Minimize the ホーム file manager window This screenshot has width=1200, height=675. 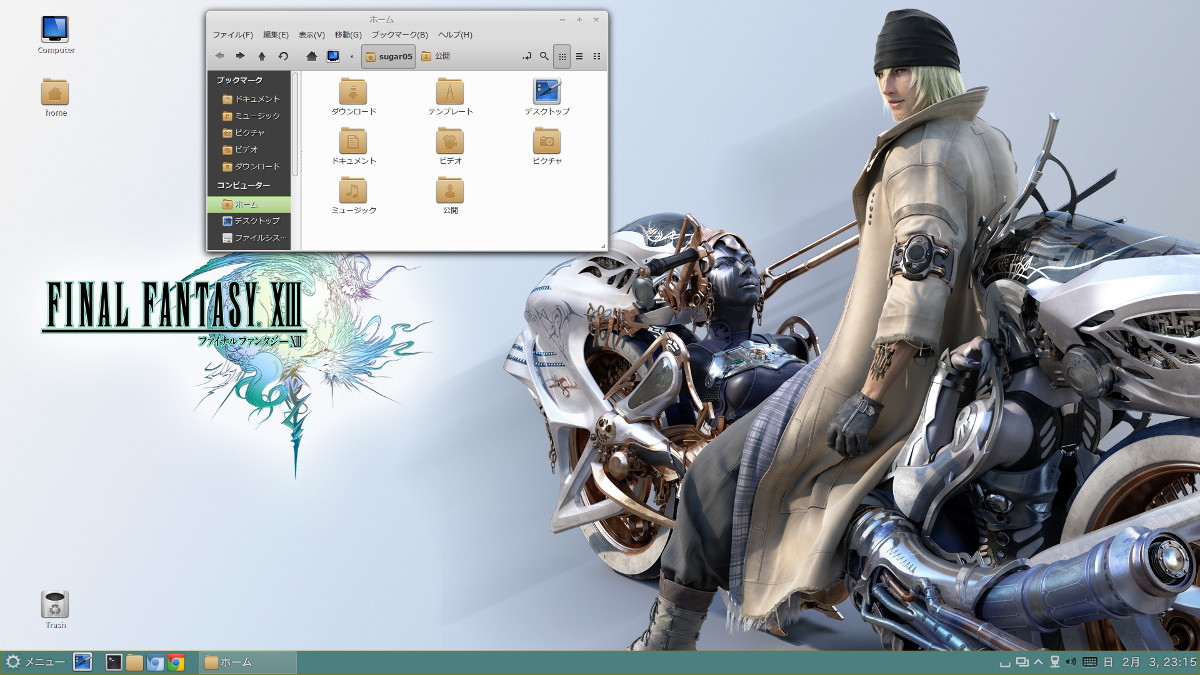click(x=563, y=19)
